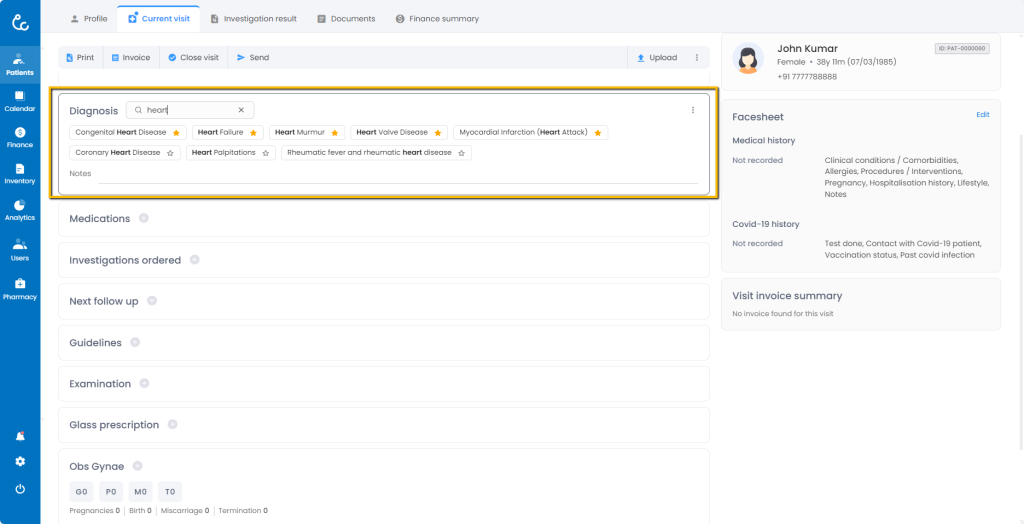Screen dimensions: 1024x524
Task: Open the settings gear icon
Action: pos(20,462)
